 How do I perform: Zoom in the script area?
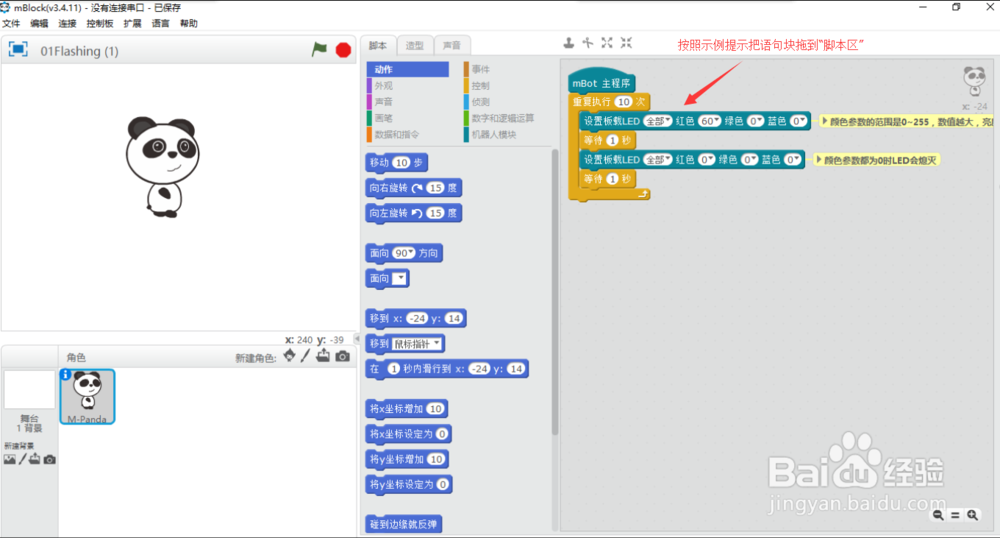point(972,515)
